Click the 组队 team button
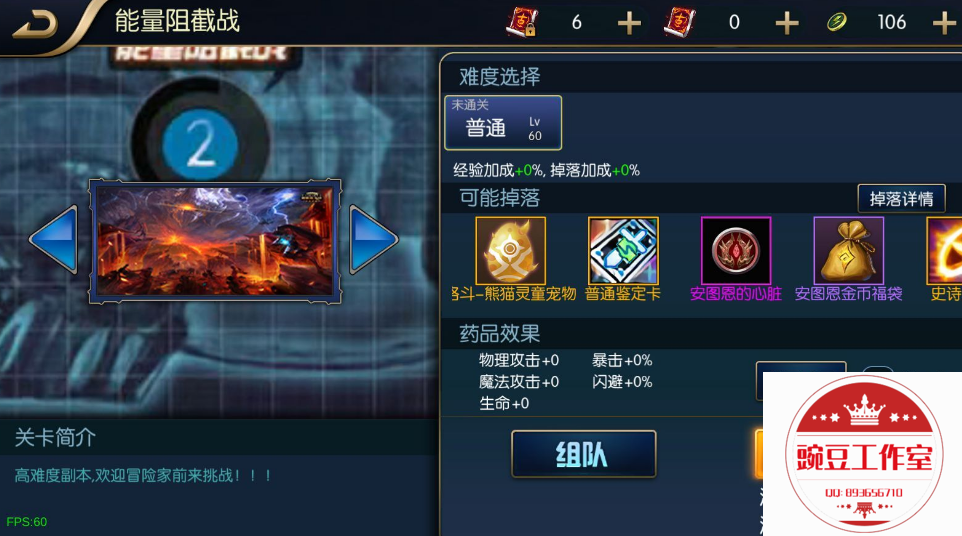The width and height of the screenshot is (962, 536). 583,454
